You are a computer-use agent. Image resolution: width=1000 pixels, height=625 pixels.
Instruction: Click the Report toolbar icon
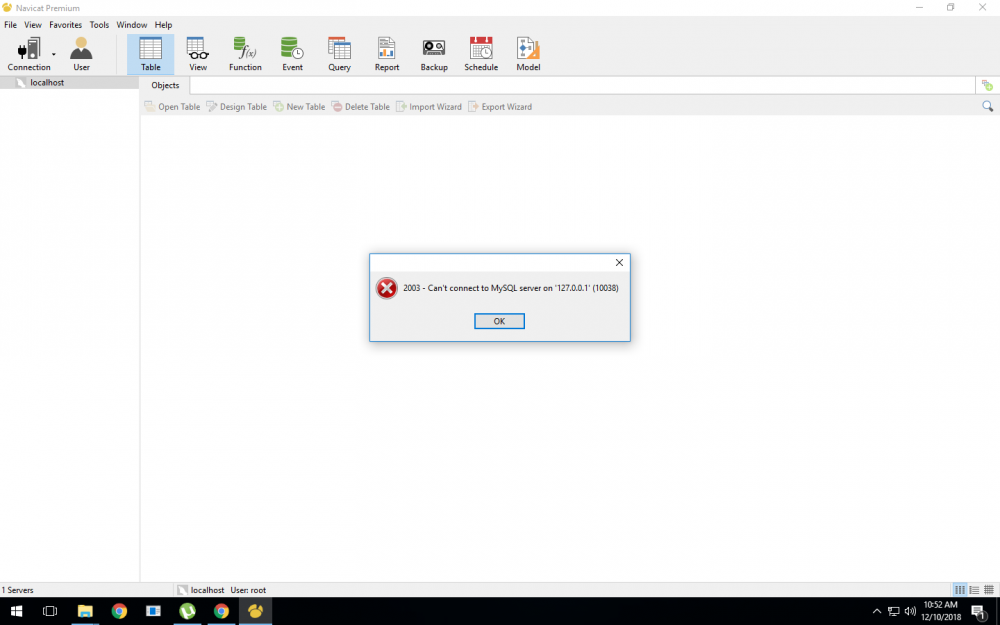click(x=386, y=54)
